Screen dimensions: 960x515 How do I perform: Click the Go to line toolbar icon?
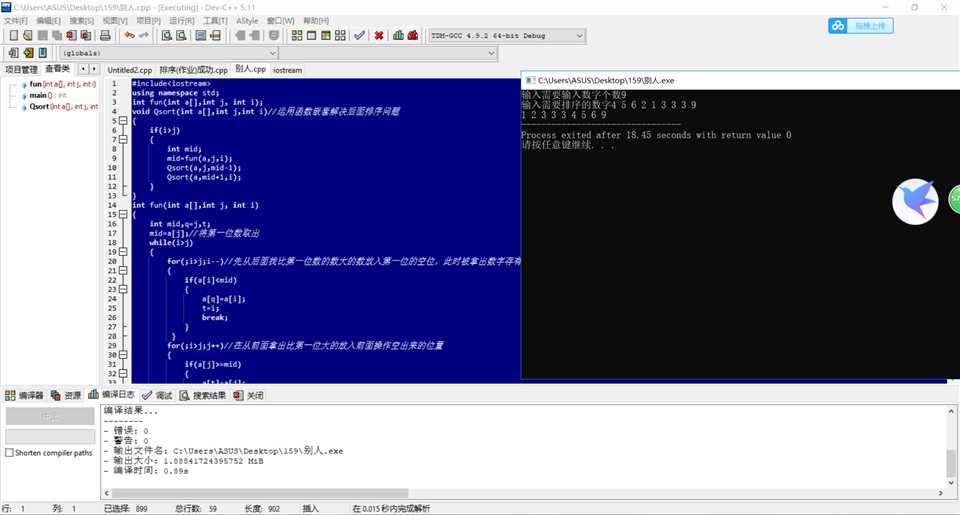click(216, 36)
